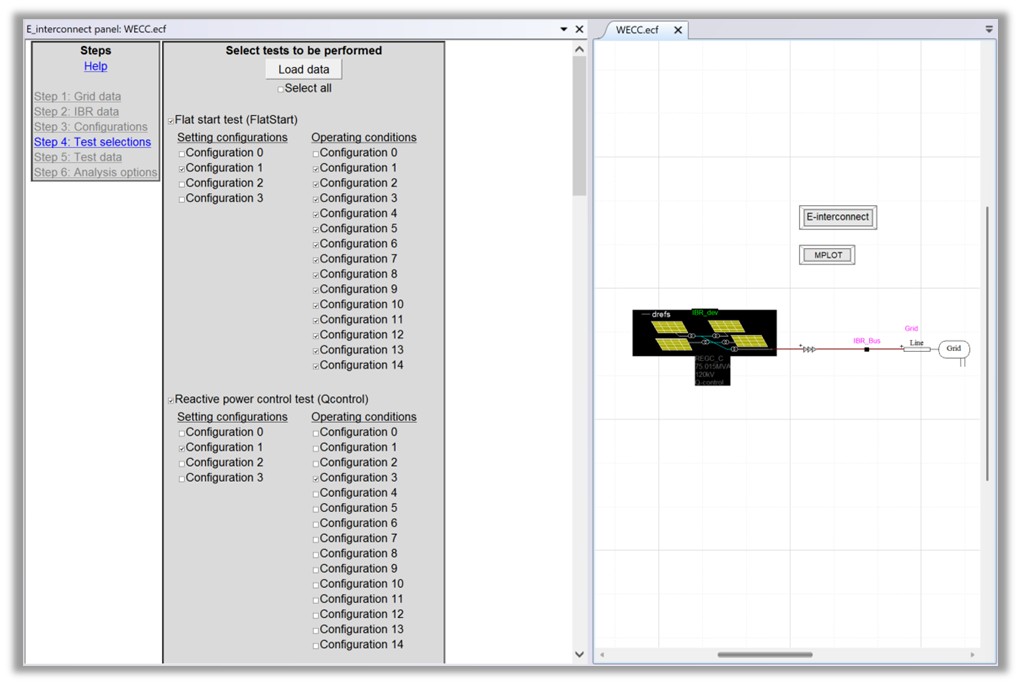
Task: Click the solar panel IBR device block
Action: 704,333
